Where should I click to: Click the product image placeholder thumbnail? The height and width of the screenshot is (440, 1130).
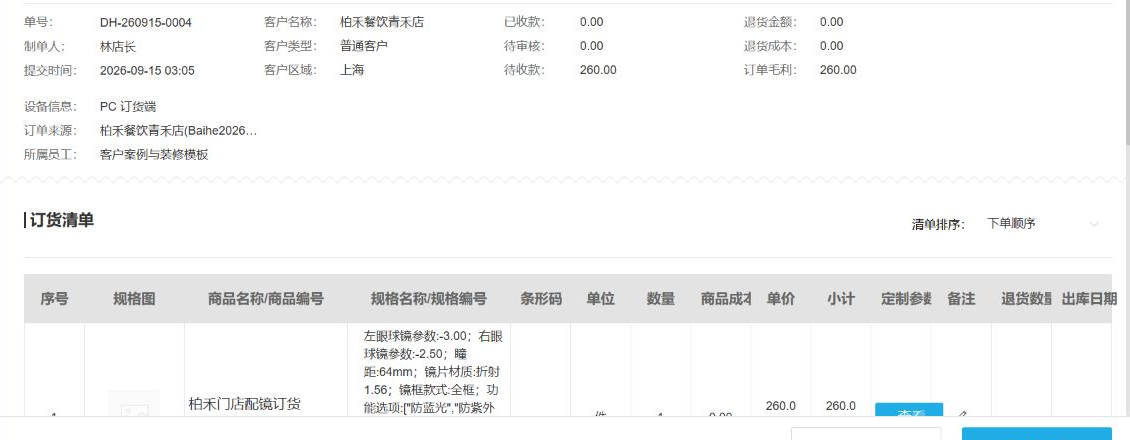pyautogui.click(x=134, y=403)
